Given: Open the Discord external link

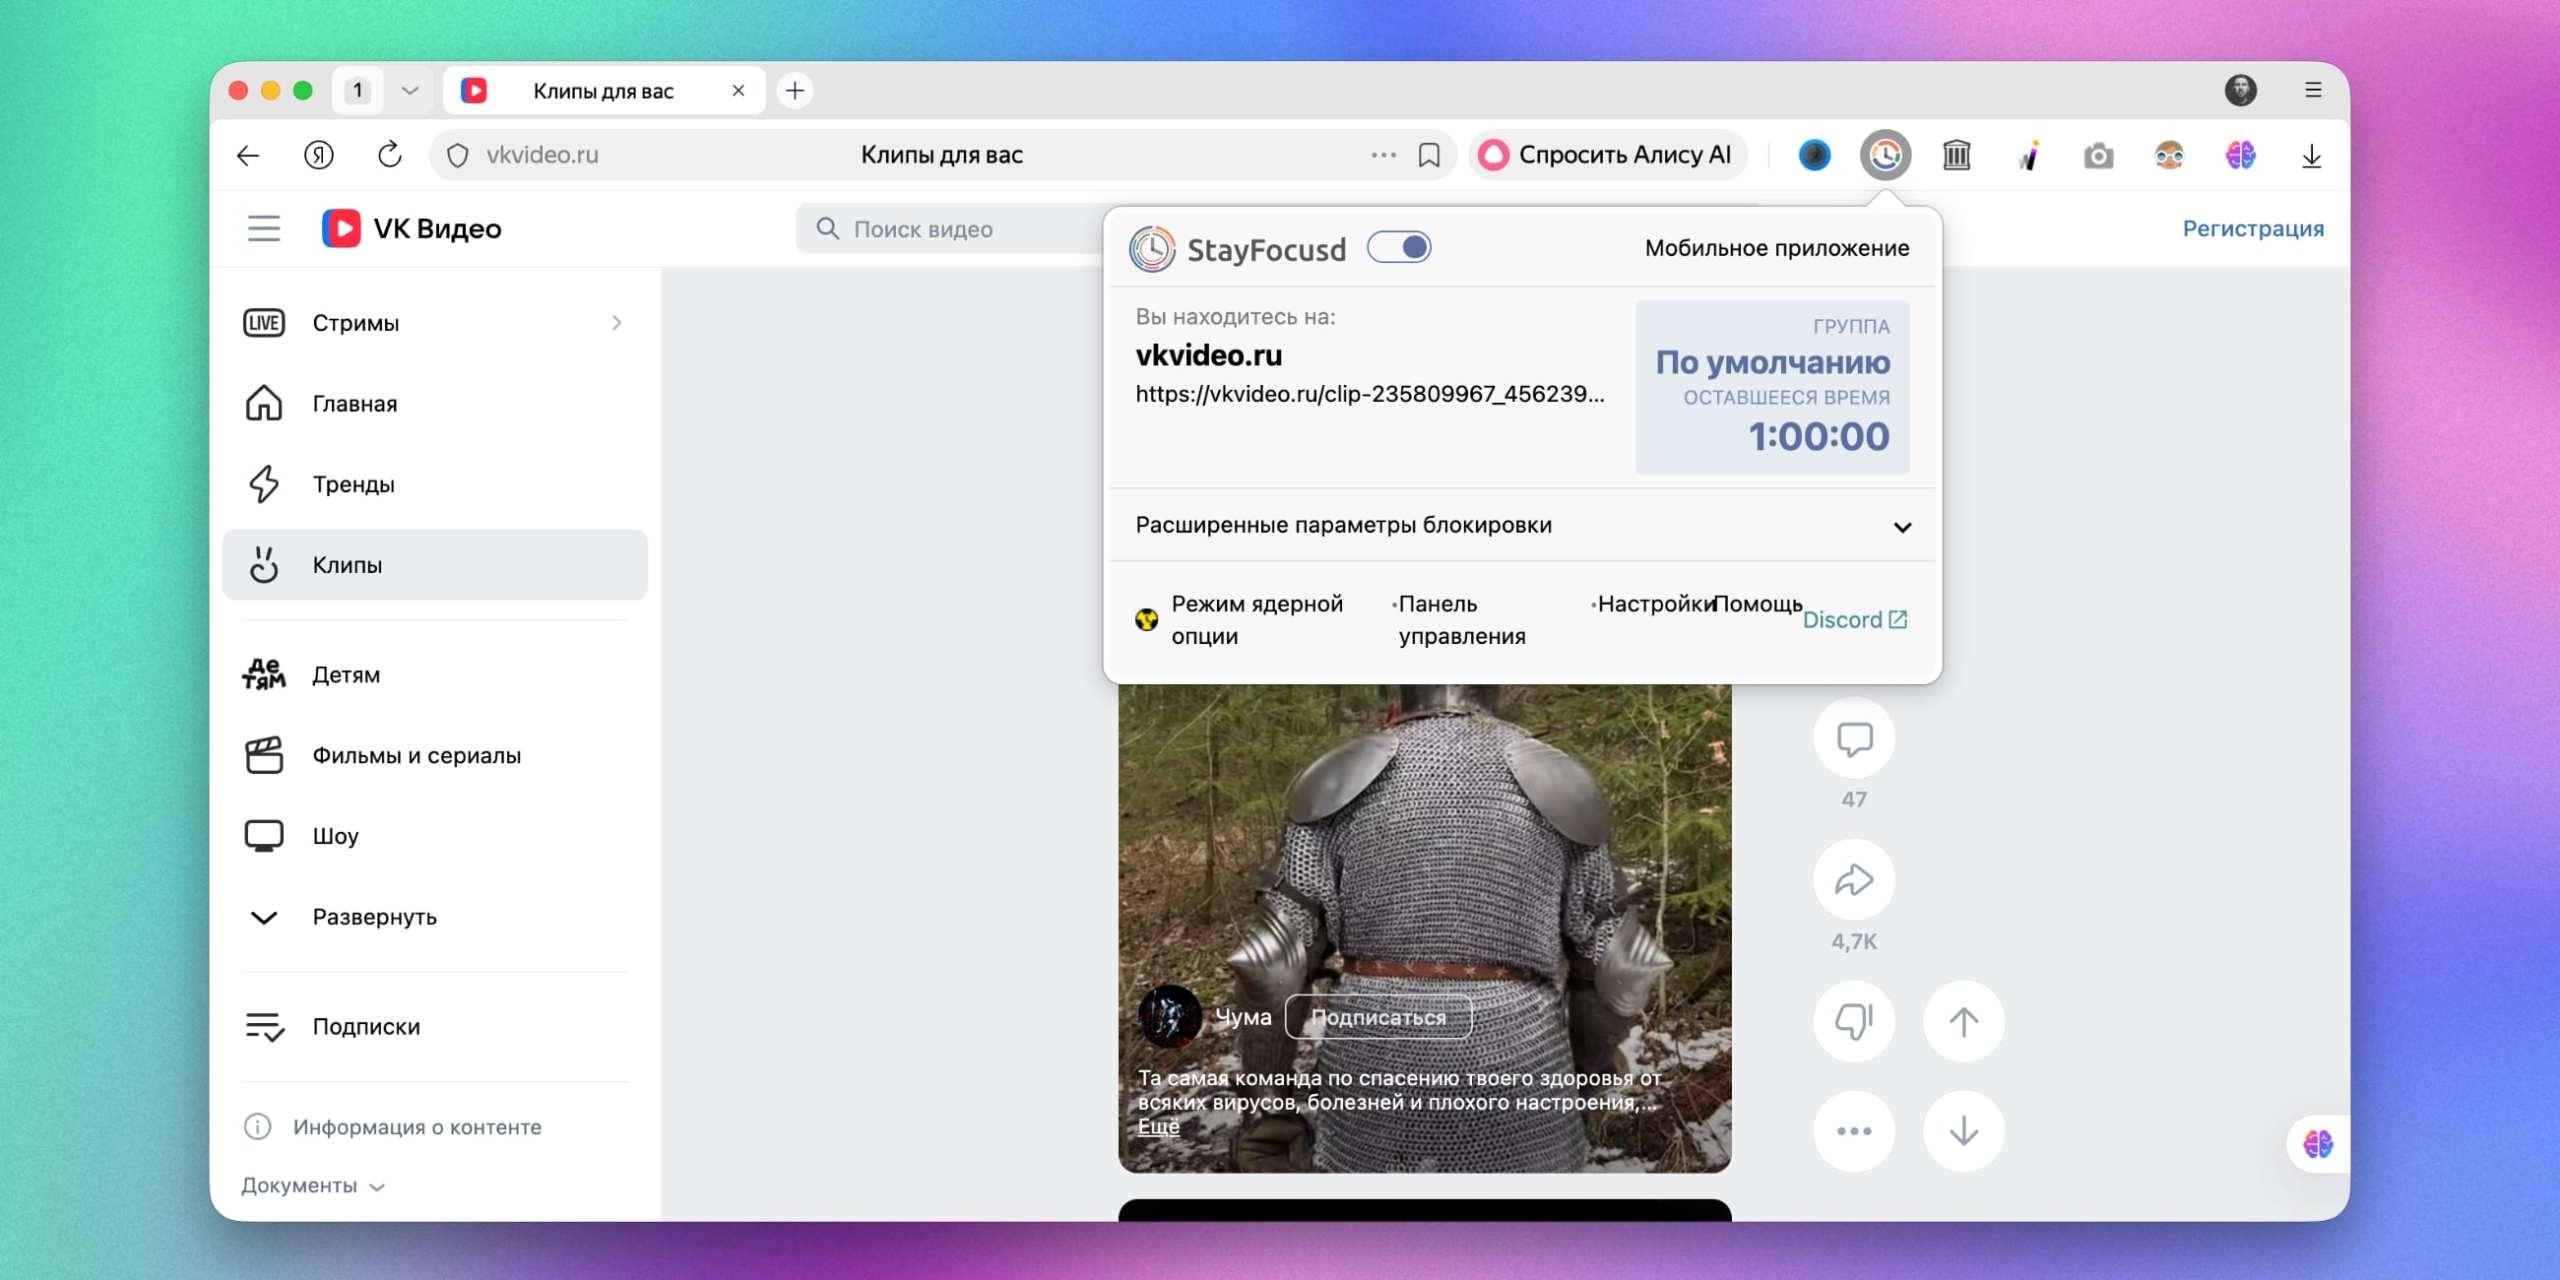Looking at the screenshot, I should (1855, 620).
